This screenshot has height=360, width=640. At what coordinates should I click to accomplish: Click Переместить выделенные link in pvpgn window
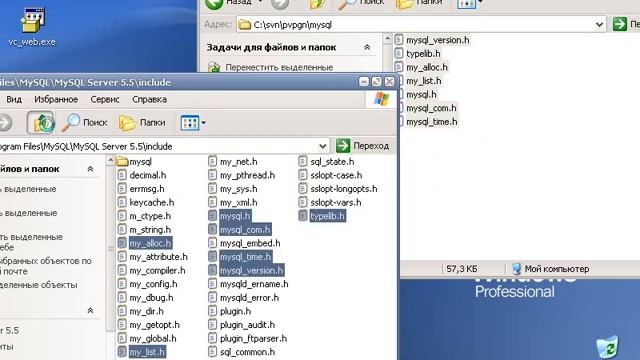point(279,67)
